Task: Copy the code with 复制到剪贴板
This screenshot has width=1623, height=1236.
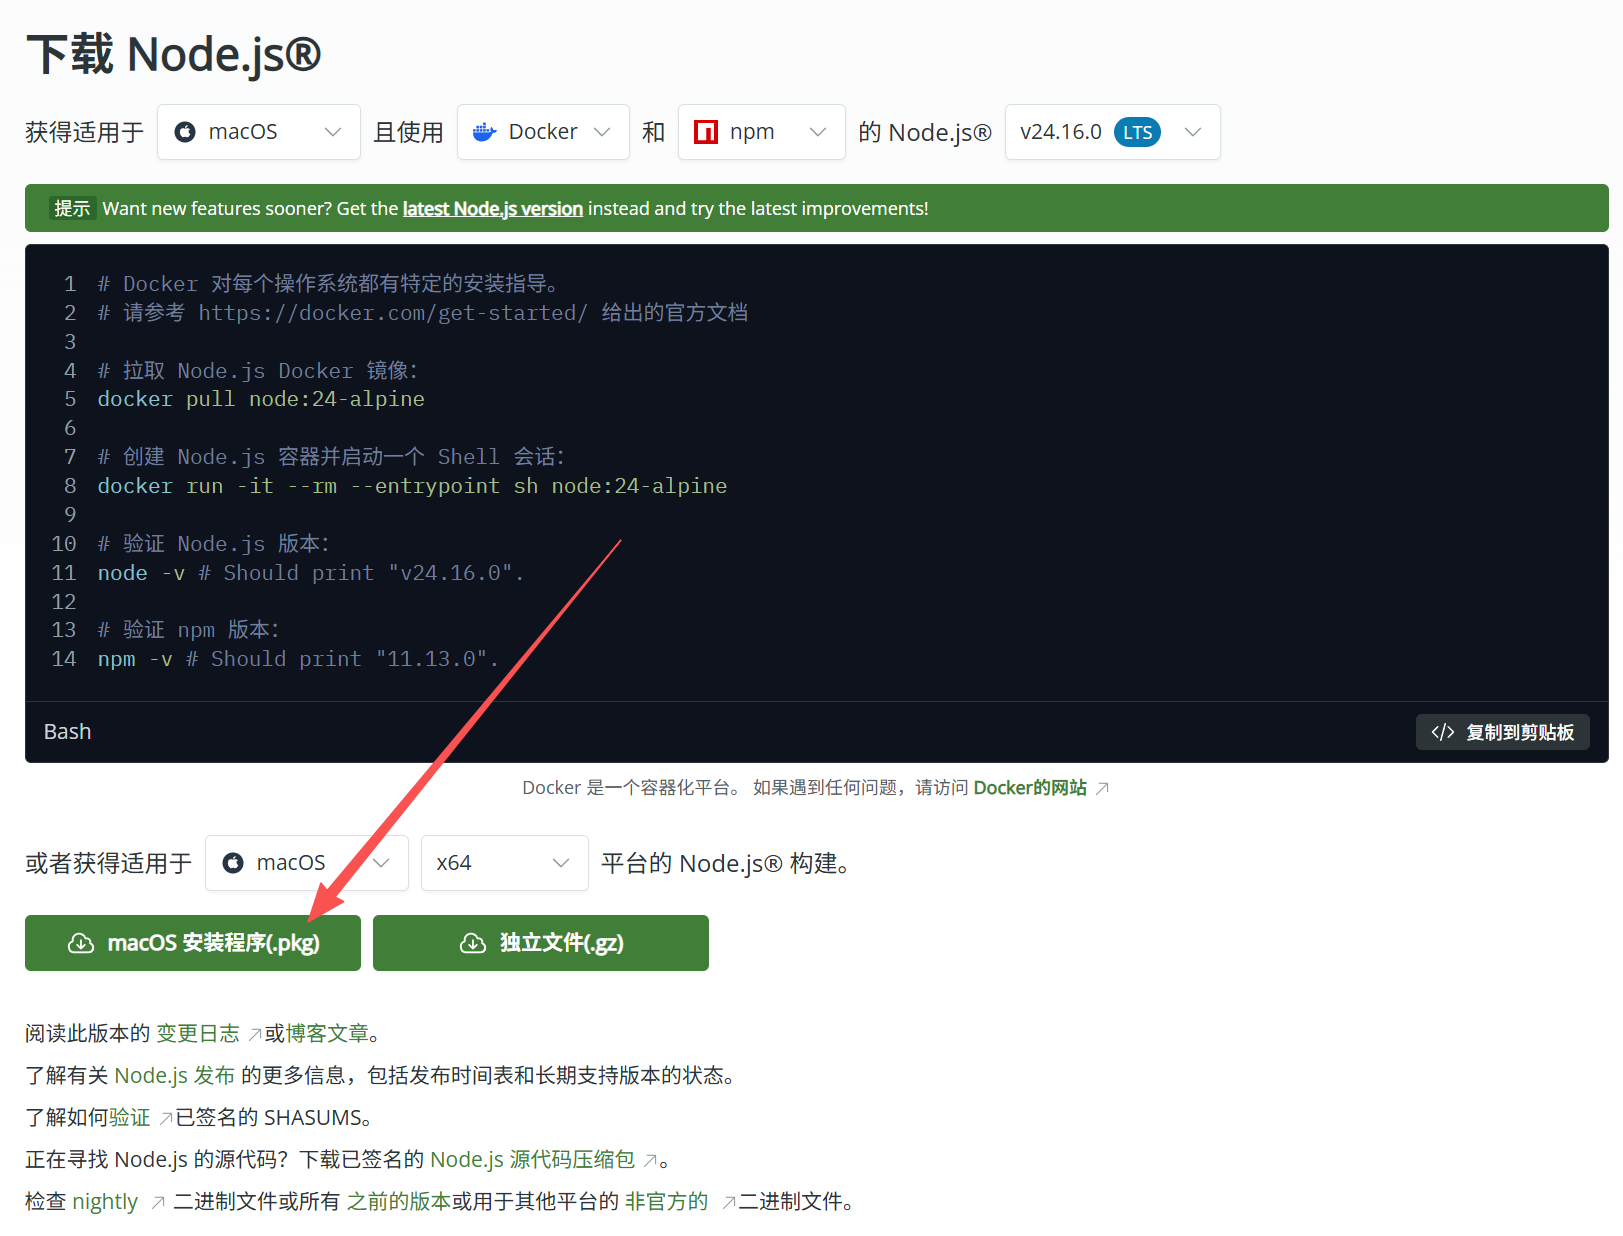Action: tap(1502, 732)
